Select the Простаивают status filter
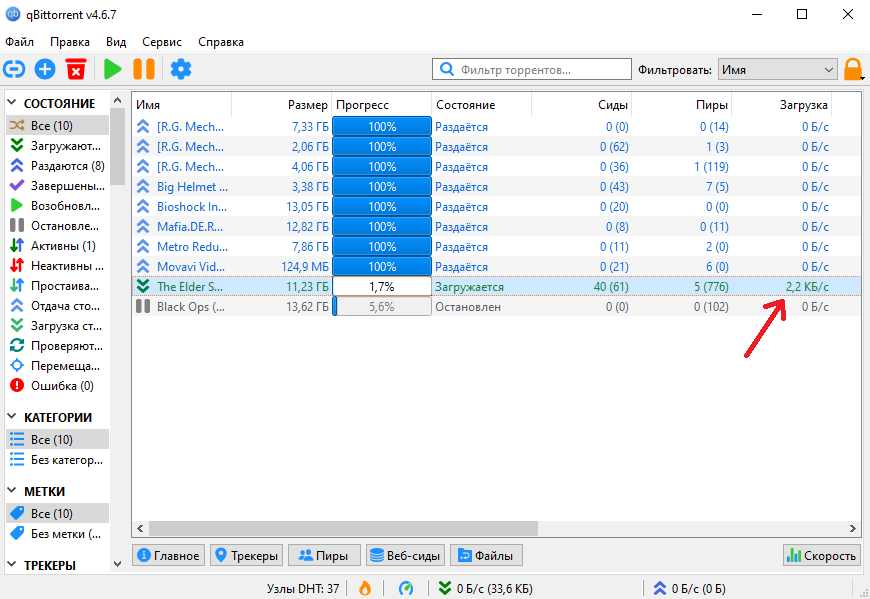Screen dimensions: 870x599 pos(58,286)
